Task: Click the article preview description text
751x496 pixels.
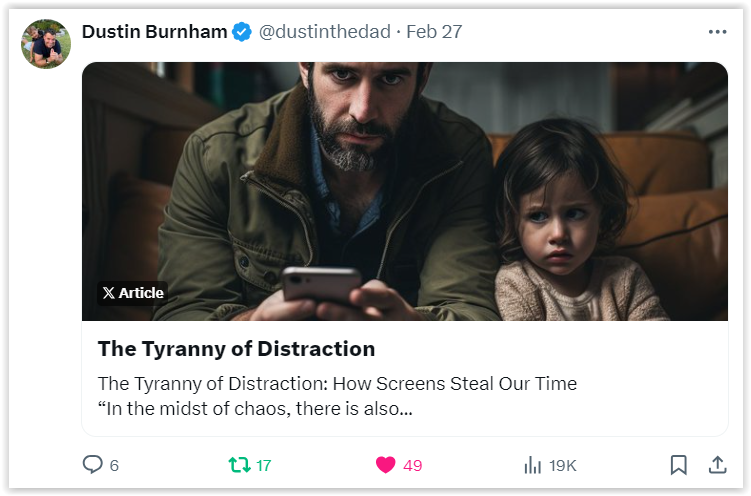Action: (x=337, y=396)
